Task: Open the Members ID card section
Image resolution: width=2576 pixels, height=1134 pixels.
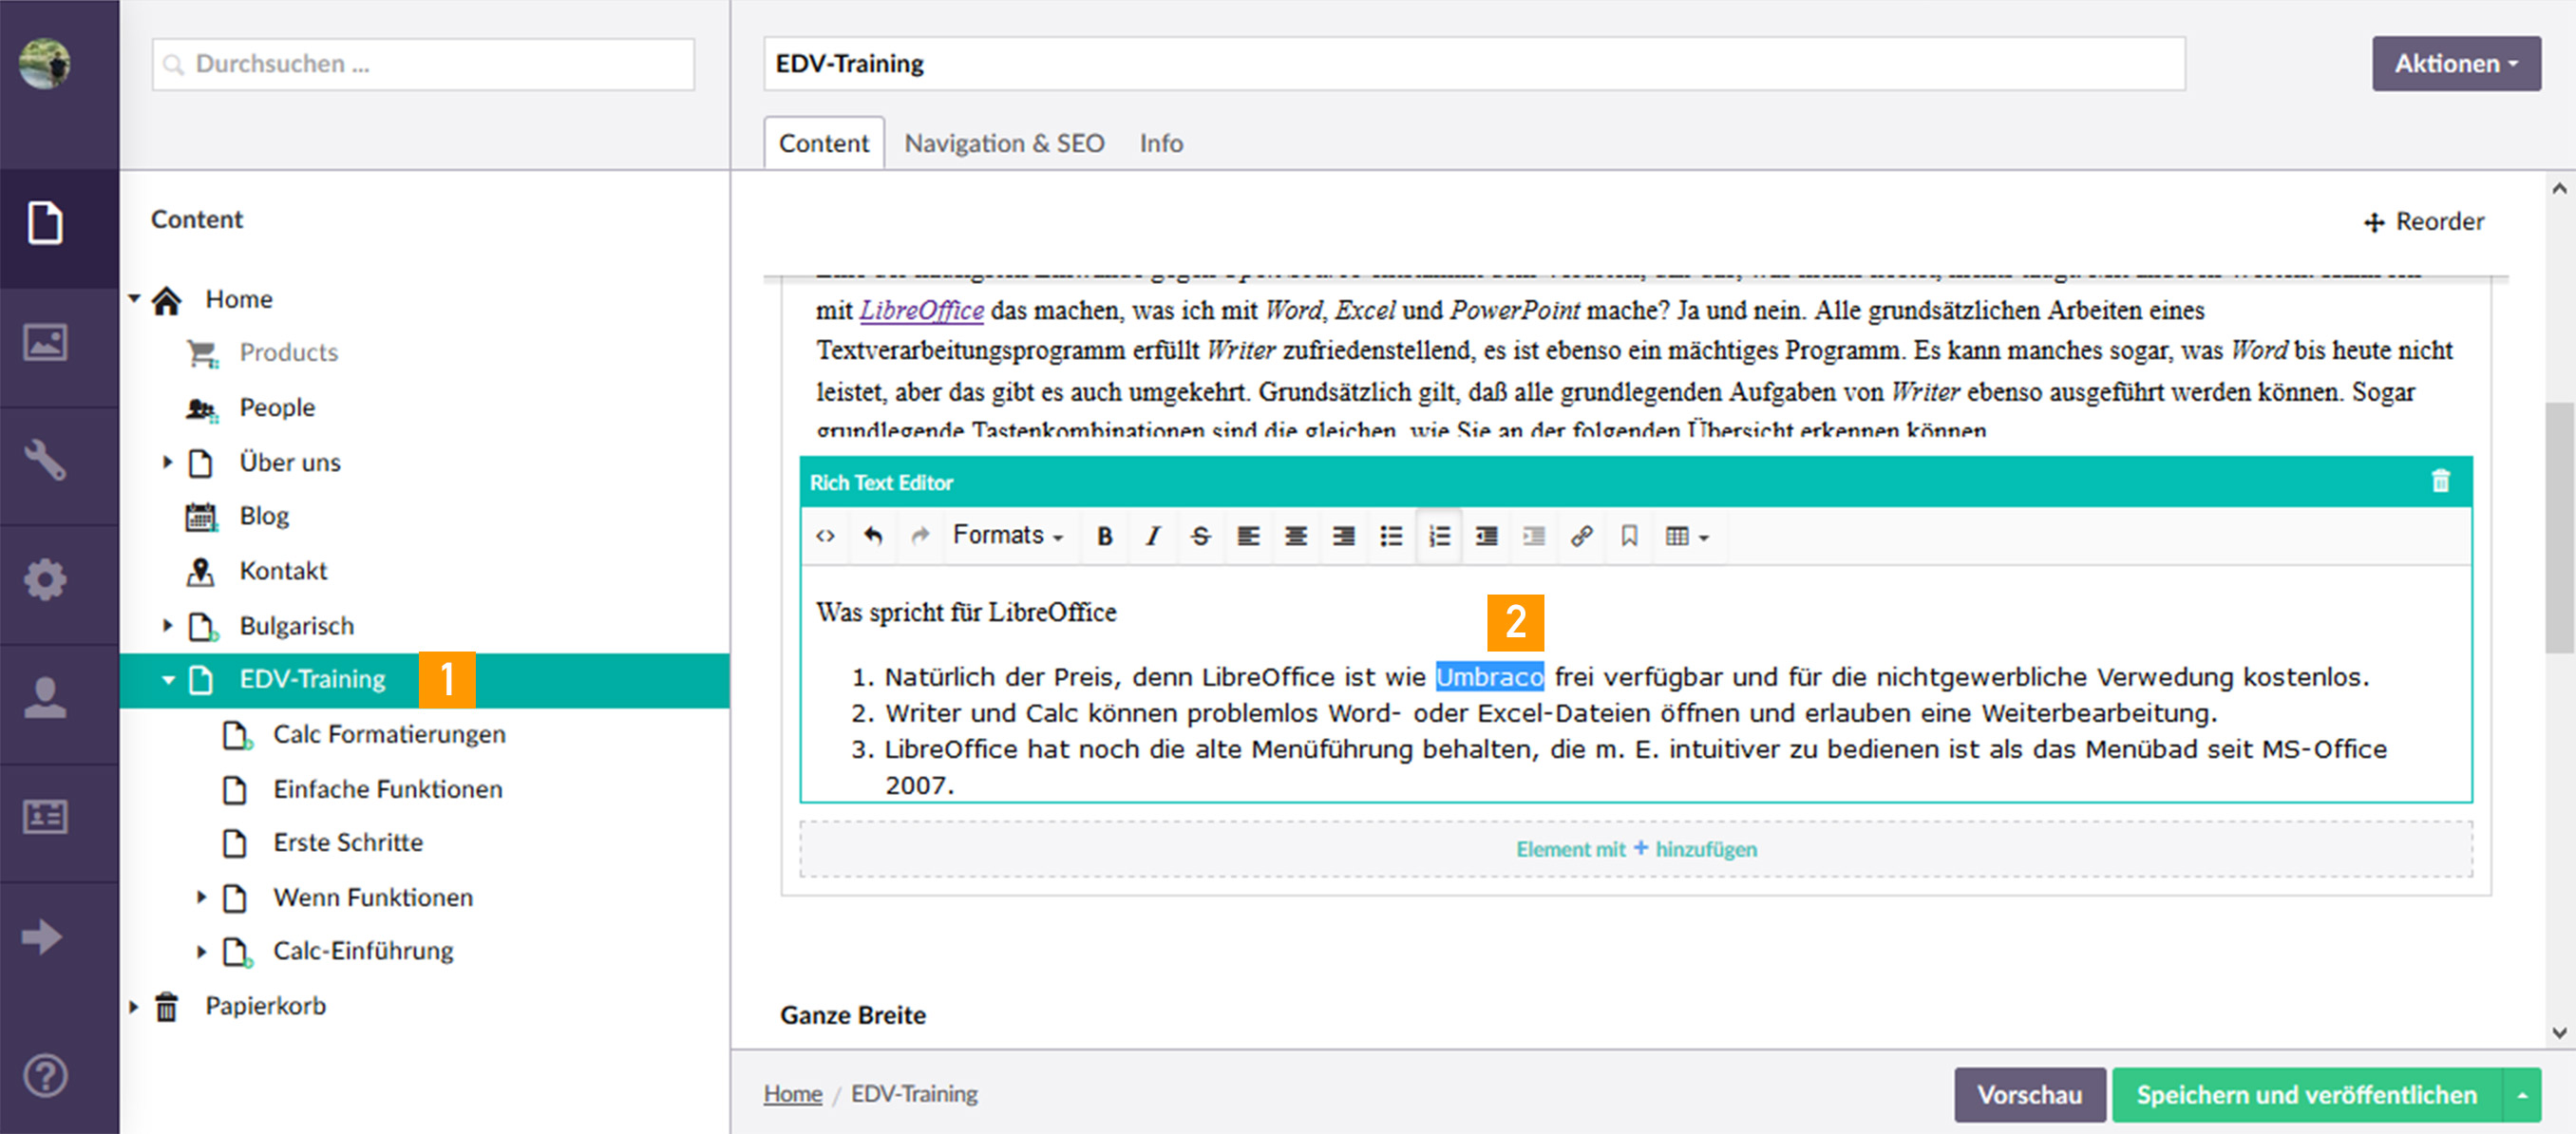Action: pyautogui.click(x=45, y=817)
